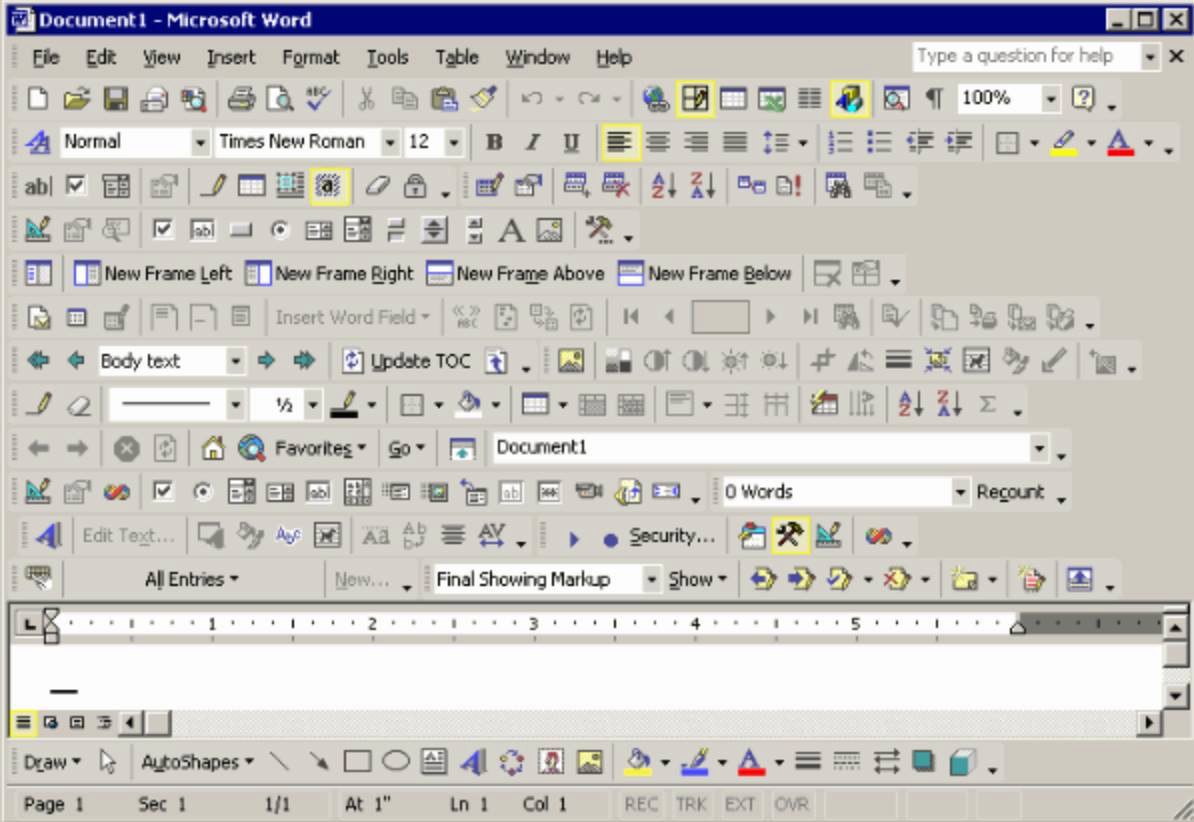Open the Final Showing Markup dropdown
1194x822 pixels.
click(651, 579)
